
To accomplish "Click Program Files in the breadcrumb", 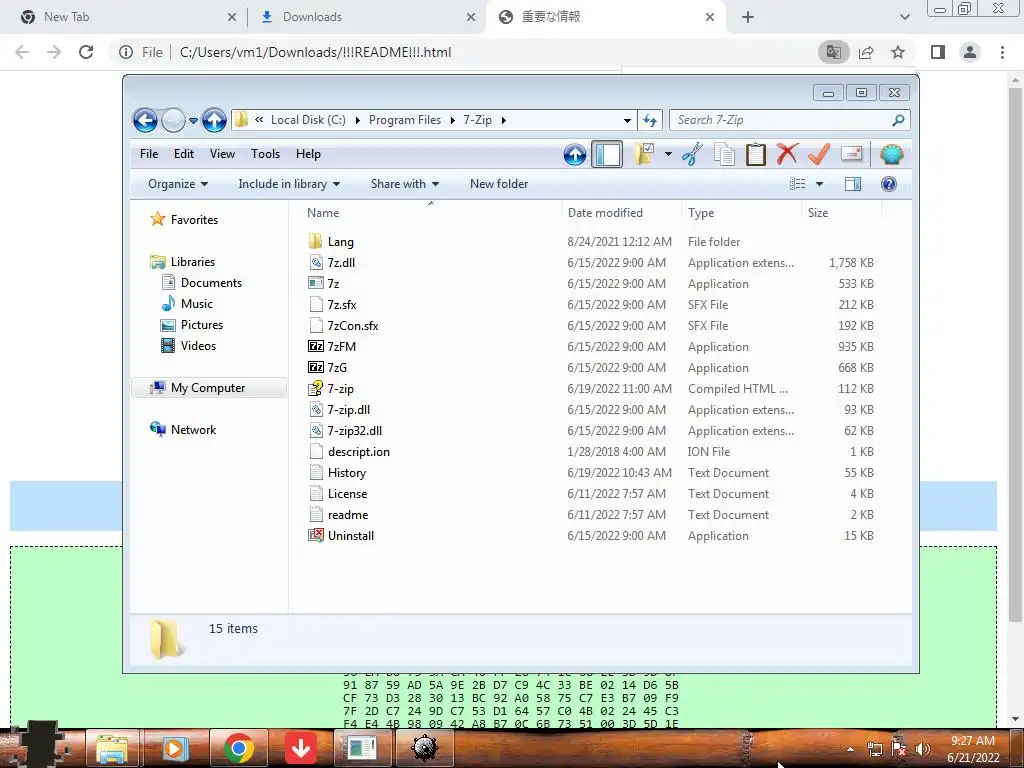I will click(x=405, y=120).
